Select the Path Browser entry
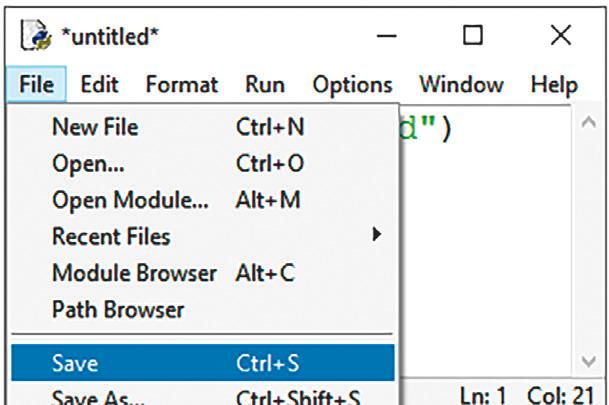Image resolution: width=609 pixels, height=405 pixels. coord(118,310)
